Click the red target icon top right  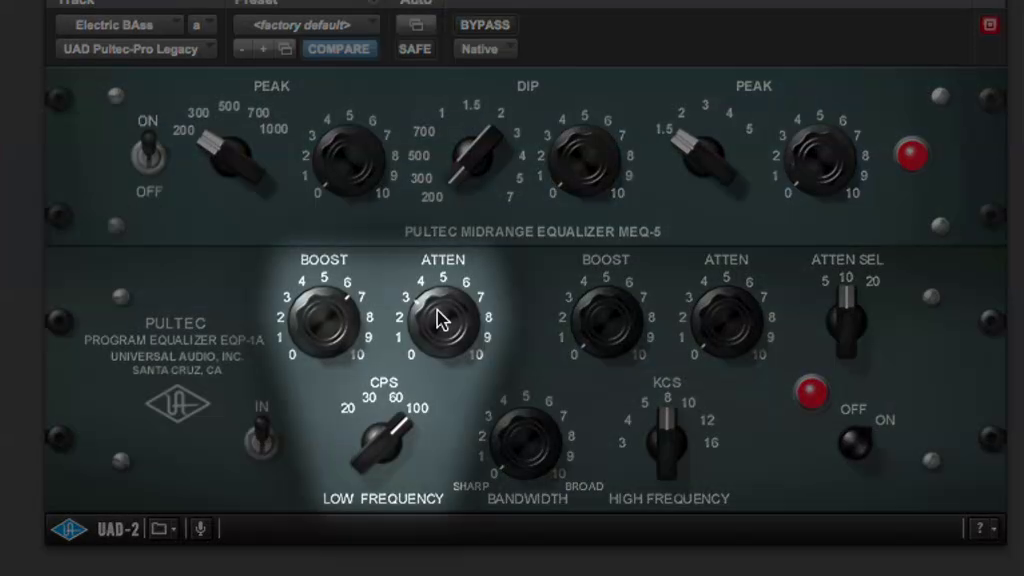point(989,25)
